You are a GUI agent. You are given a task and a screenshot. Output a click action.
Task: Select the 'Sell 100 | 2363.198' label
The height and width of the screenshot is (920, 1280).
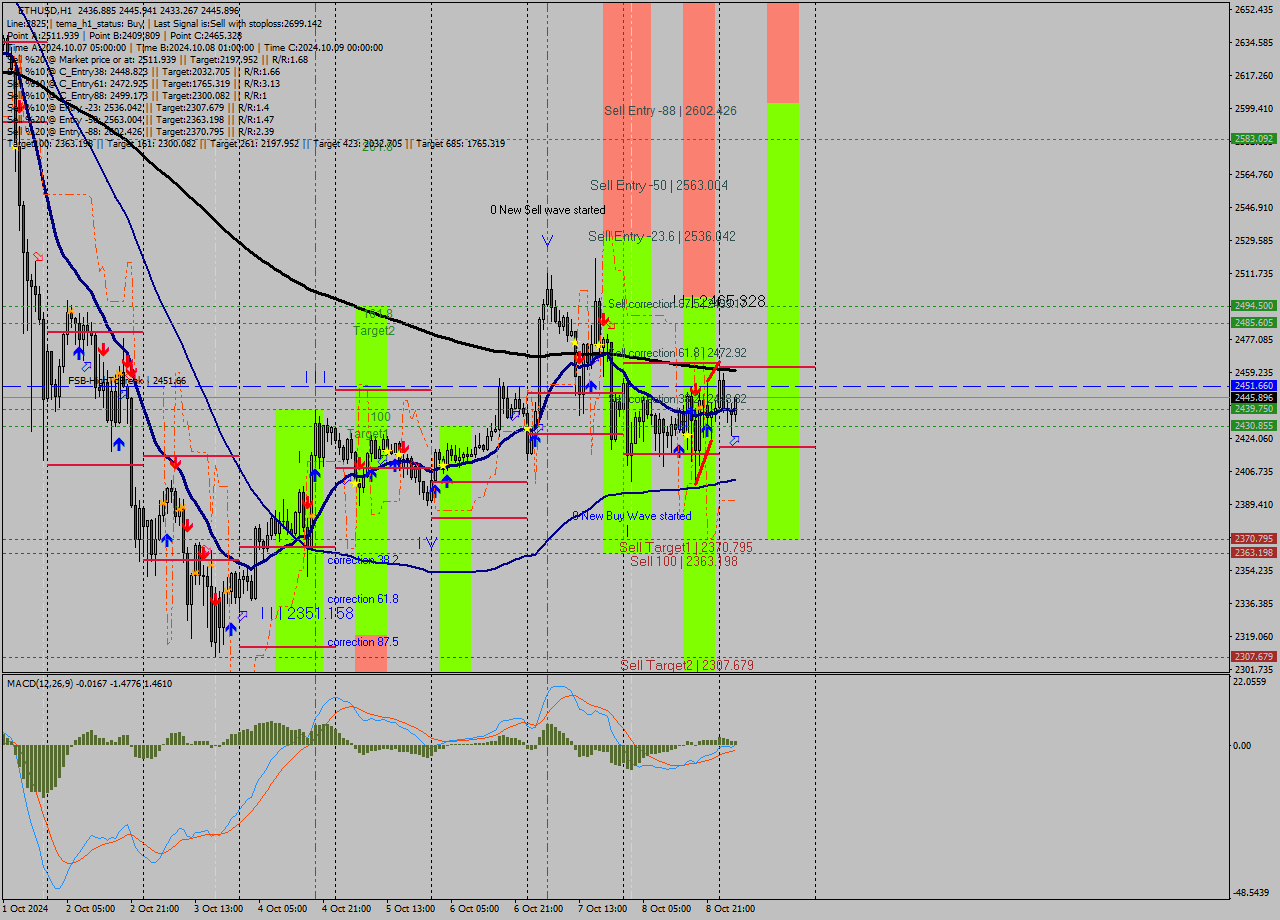[x=684, y=561]
